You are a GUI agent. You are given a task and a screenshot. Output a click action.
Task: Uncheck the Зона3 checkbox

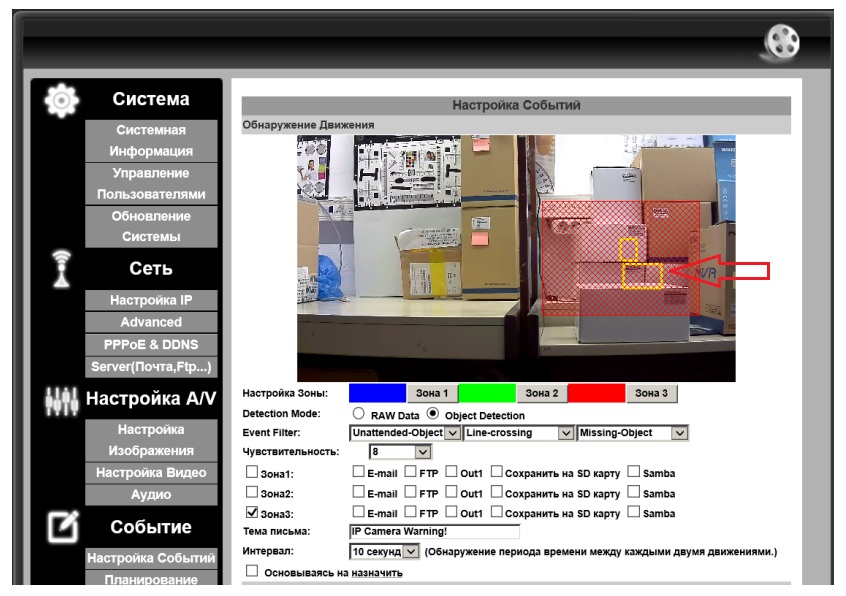(x=252, y=512)
